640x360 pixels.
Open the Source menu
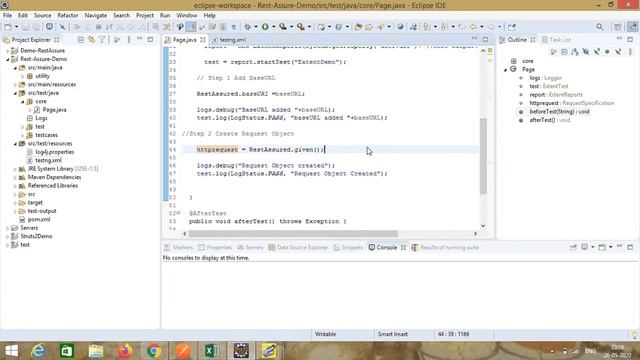click(42, 16)
